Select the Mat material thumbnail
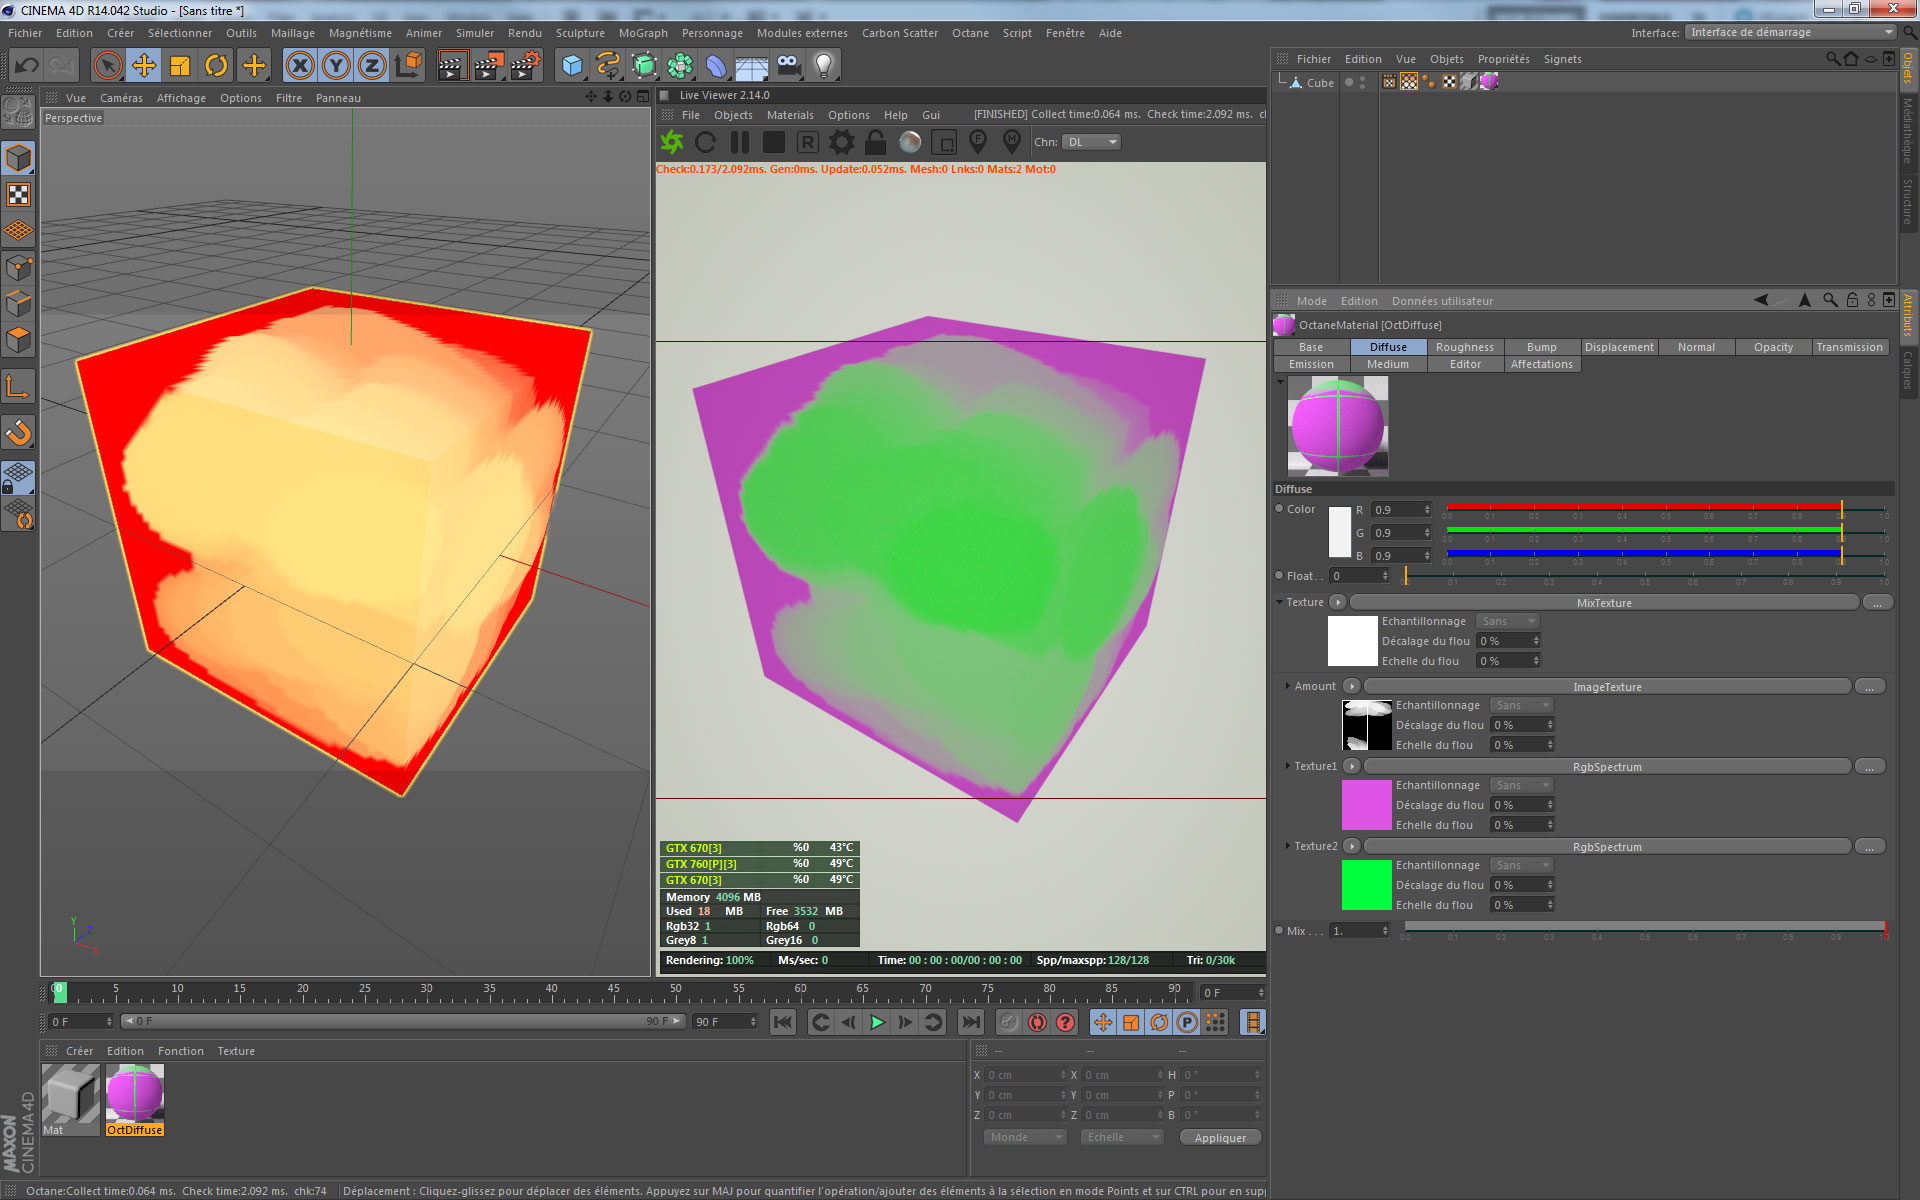Viewport: 1920px width, 1200px height. [x=70, y=1094]
